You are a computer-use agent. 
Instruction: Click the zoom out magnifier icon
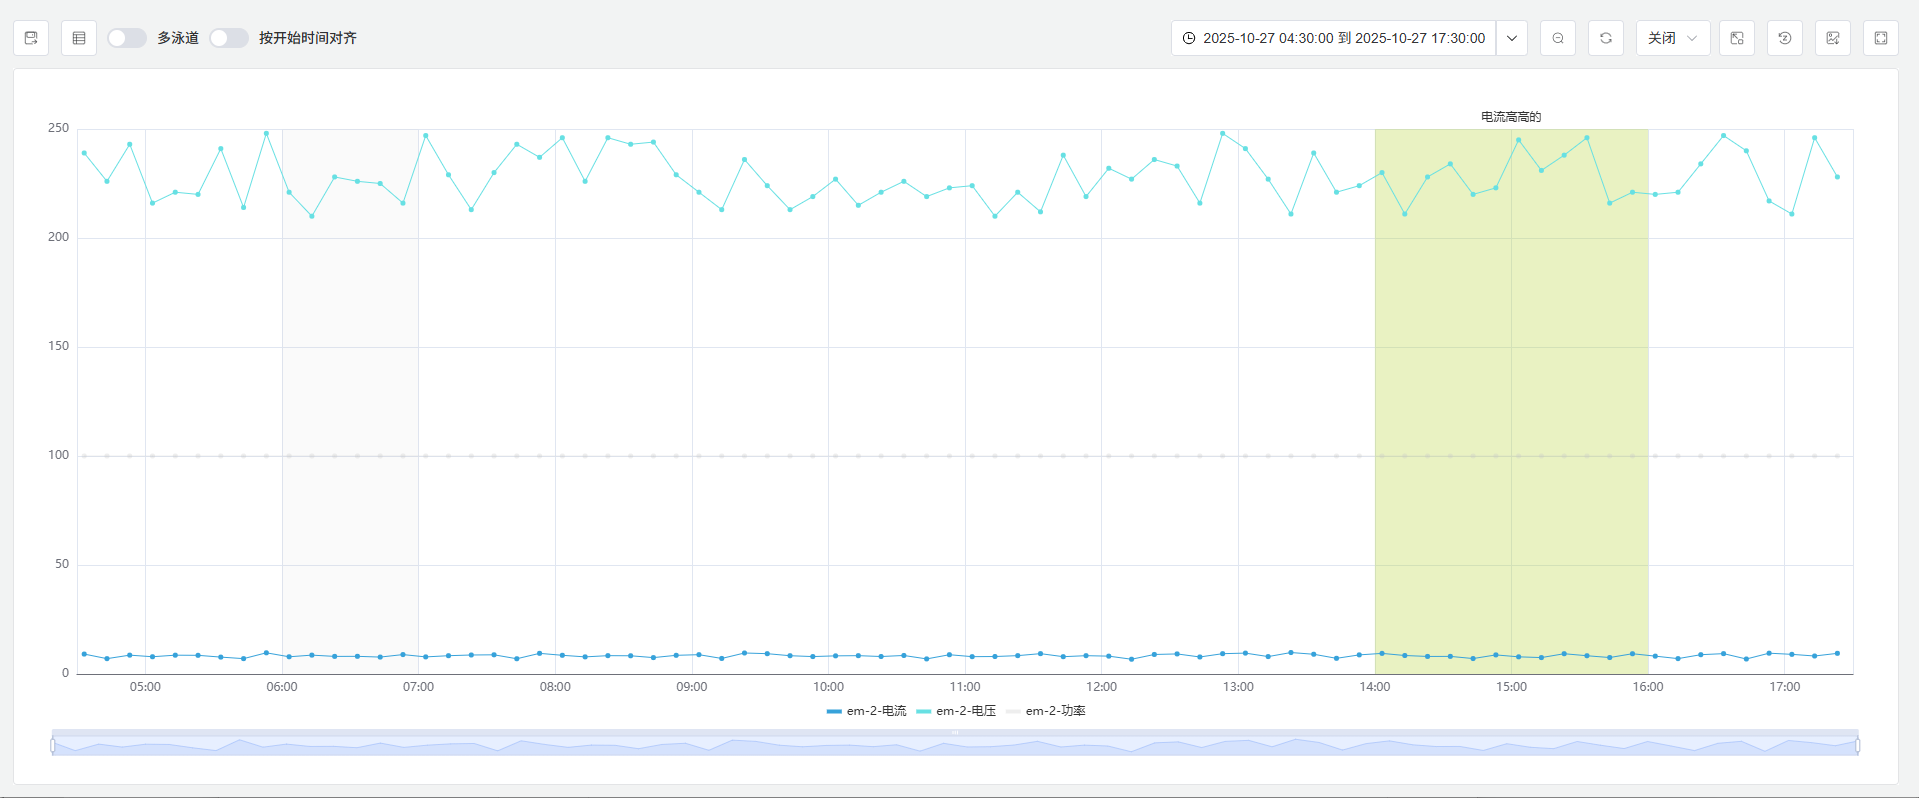click(x=1558, y=38)
